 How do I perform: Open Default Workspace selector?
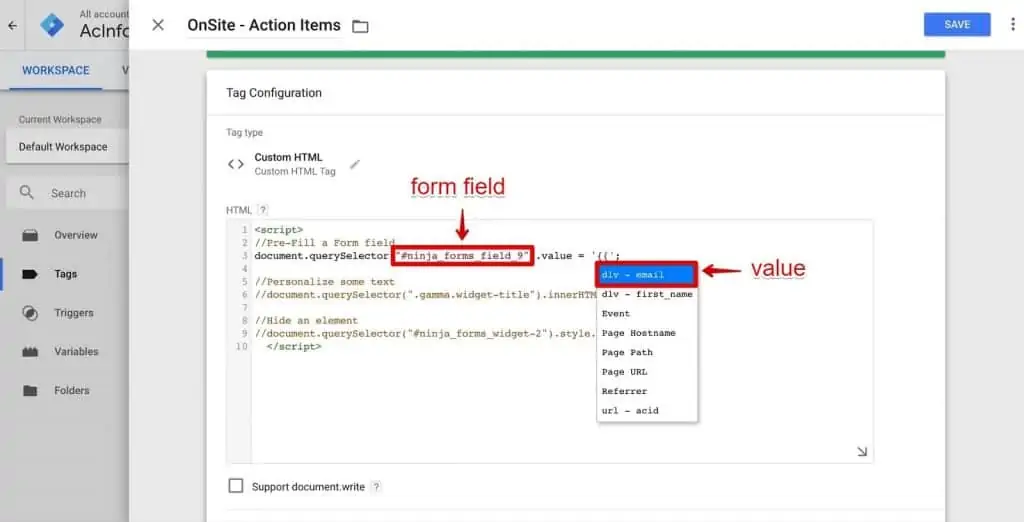(67, 147)
